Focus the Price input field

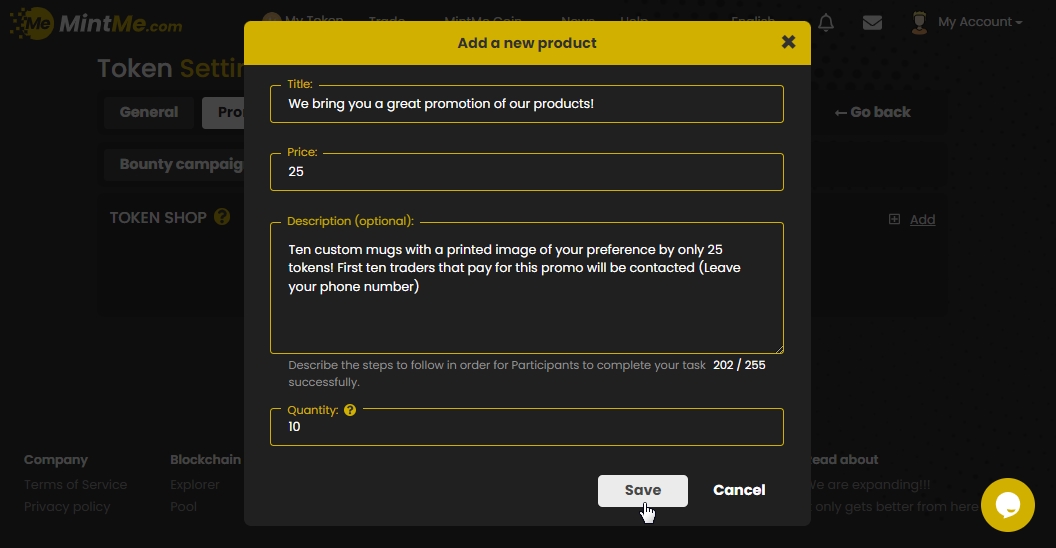pos(526,172)
